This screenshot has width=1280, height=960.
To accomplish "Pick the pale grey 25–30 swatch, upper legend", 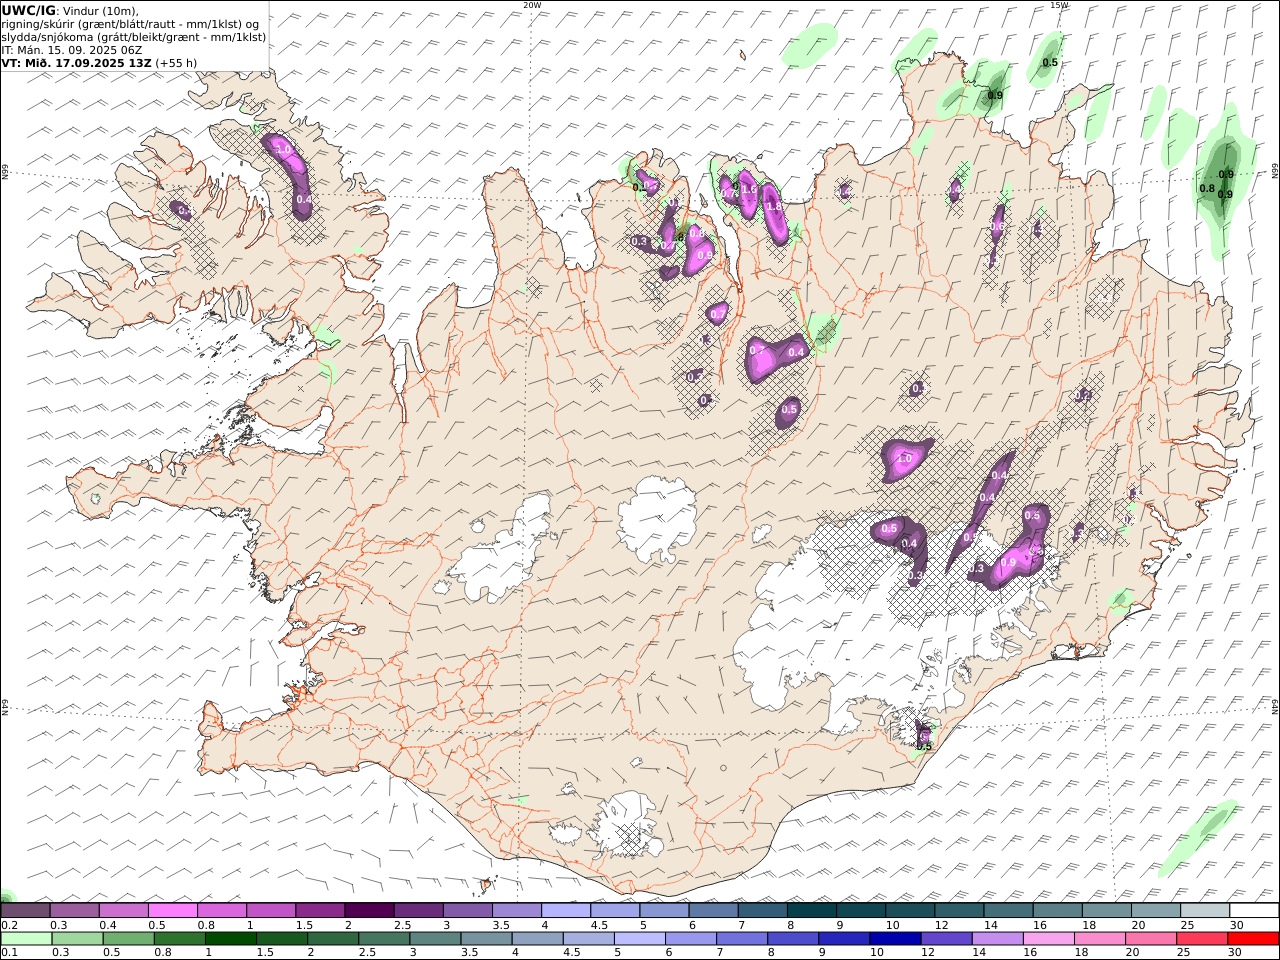I will pos(1204,910).
